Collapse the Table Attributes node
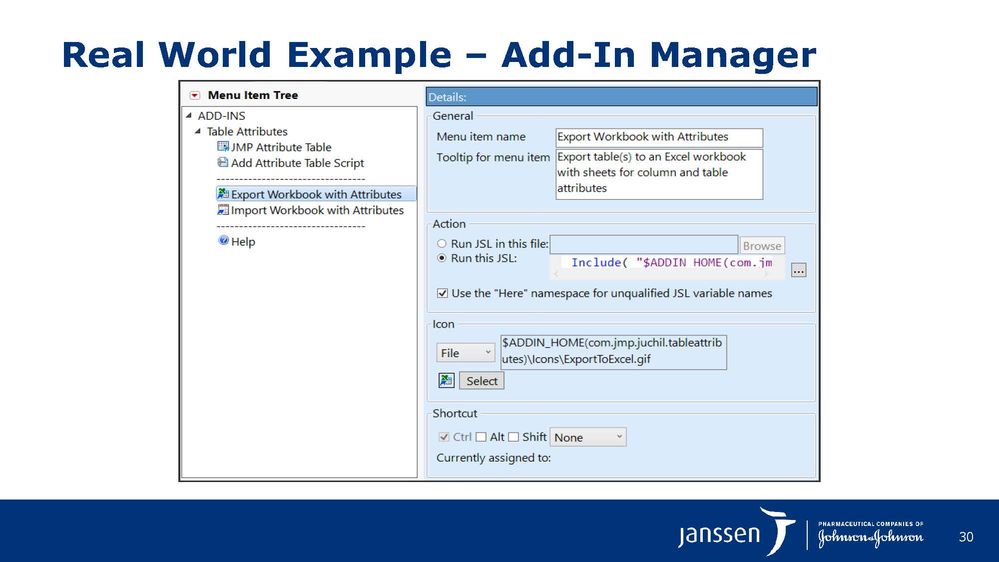The image size is (999, 562). pyautogui.click(x=198, y=131)
